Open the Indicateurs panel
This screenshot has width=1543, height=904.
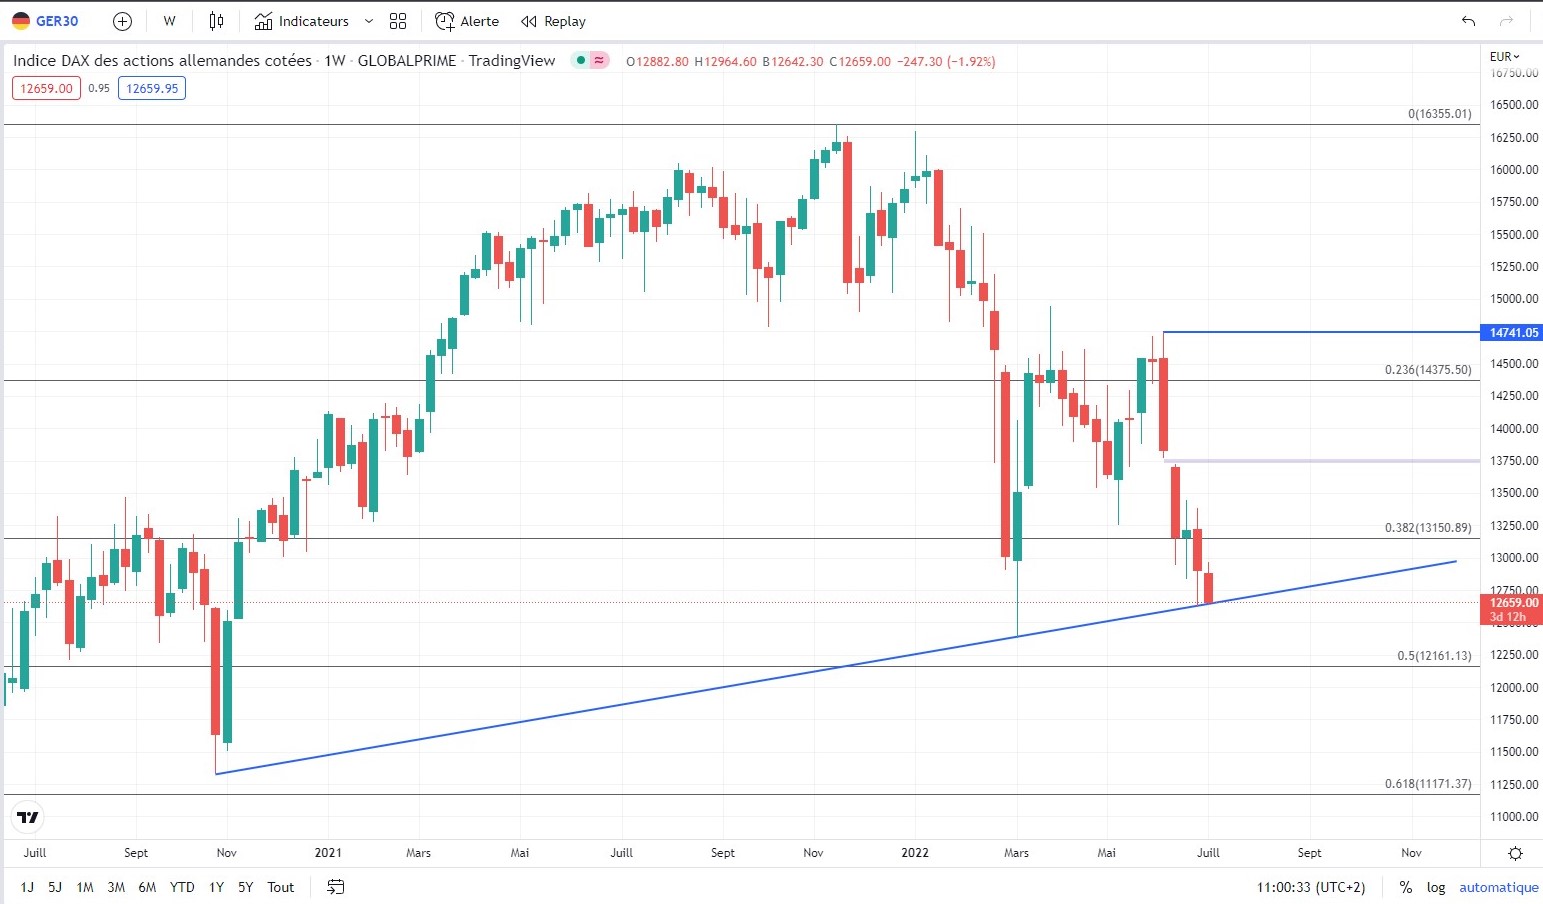point(302,21)
